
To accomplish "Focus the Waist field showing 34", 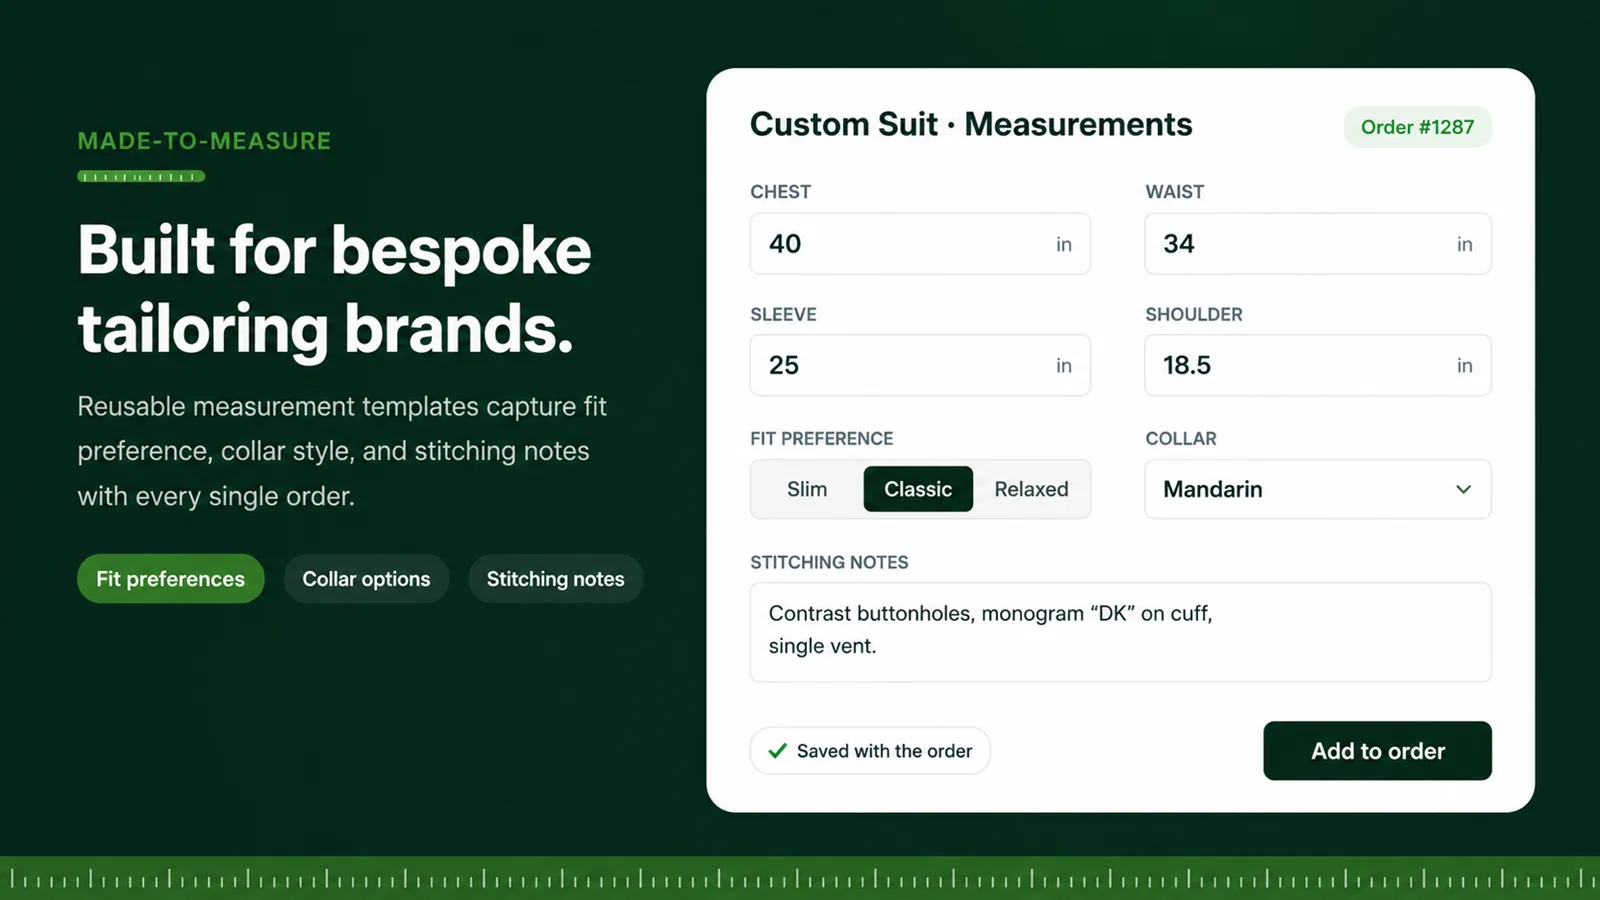I will [x=1318, y=244].
